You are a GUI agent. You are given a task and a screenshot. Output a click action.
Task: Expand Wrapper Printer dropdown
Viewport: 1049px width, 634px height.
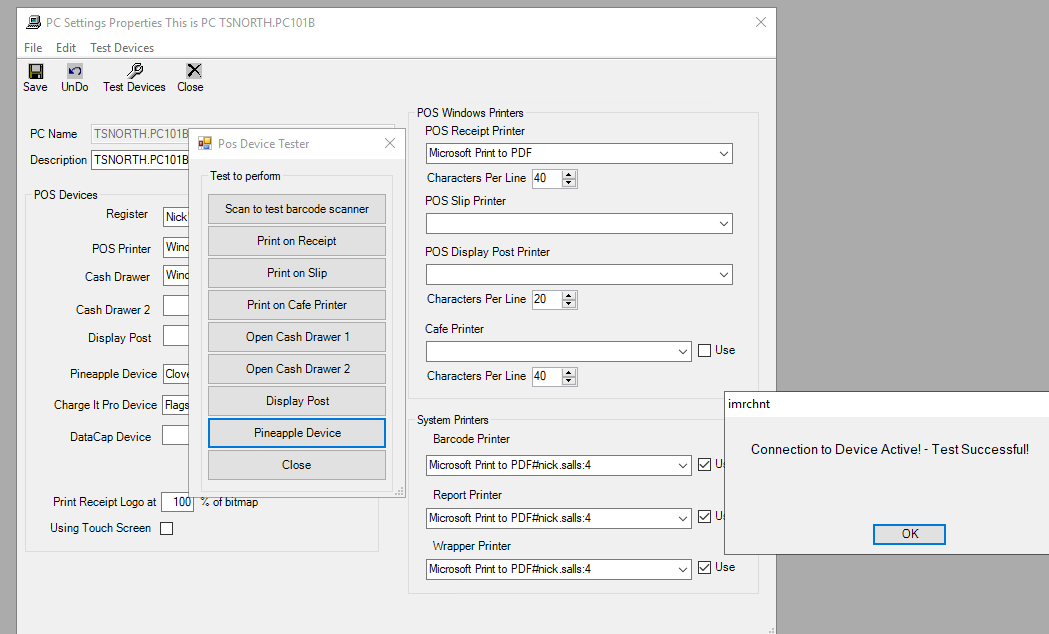click(682, 569)
